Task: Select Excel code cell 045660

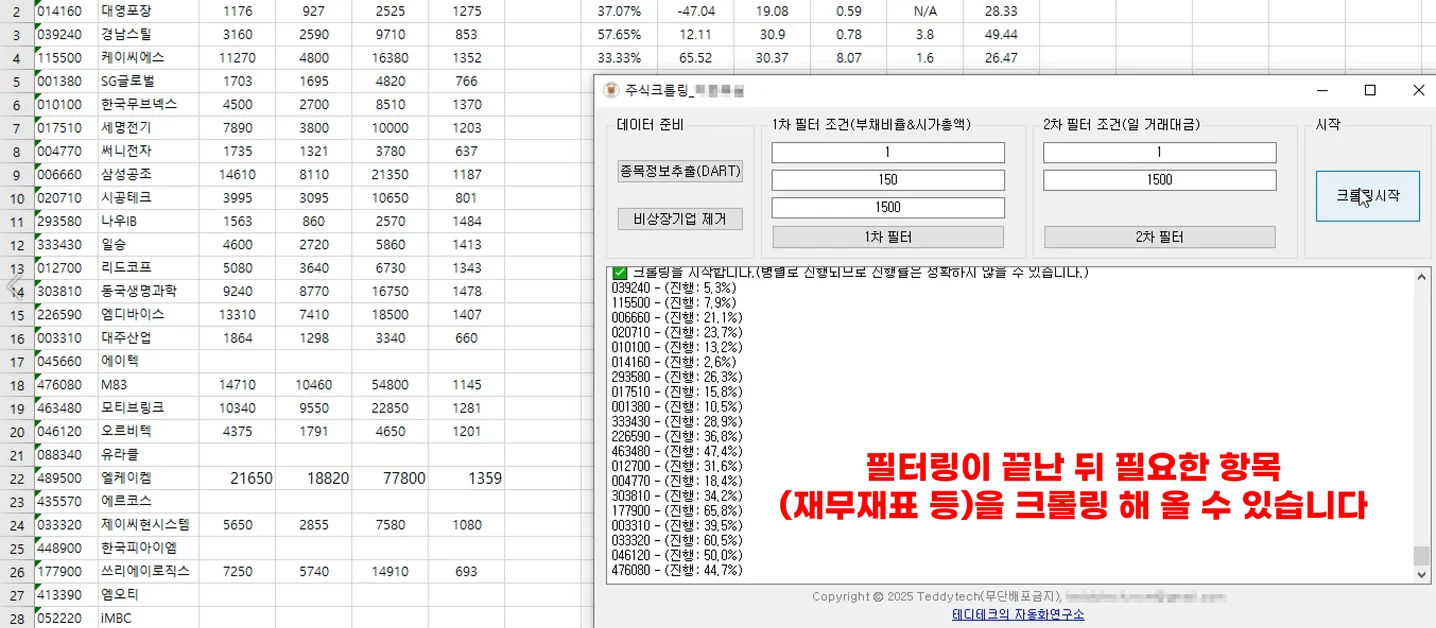Action: pos(66,361)
